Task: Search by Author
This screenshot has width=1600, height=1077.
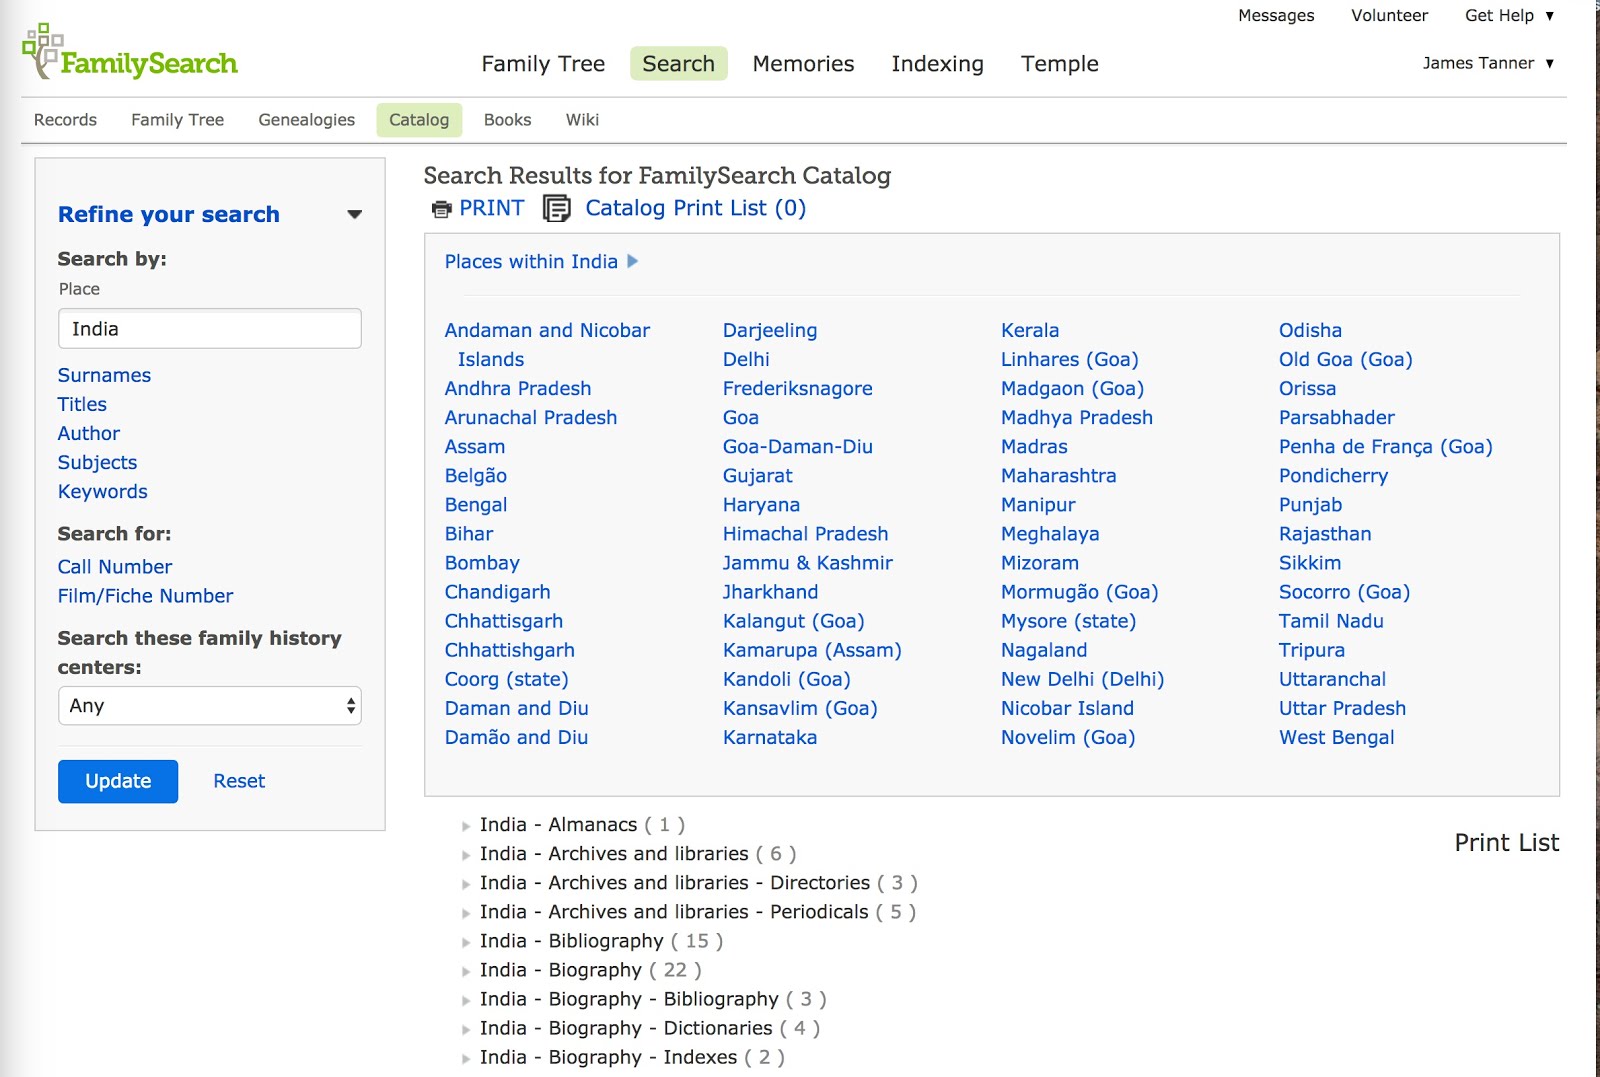Action: click(89, 433)
